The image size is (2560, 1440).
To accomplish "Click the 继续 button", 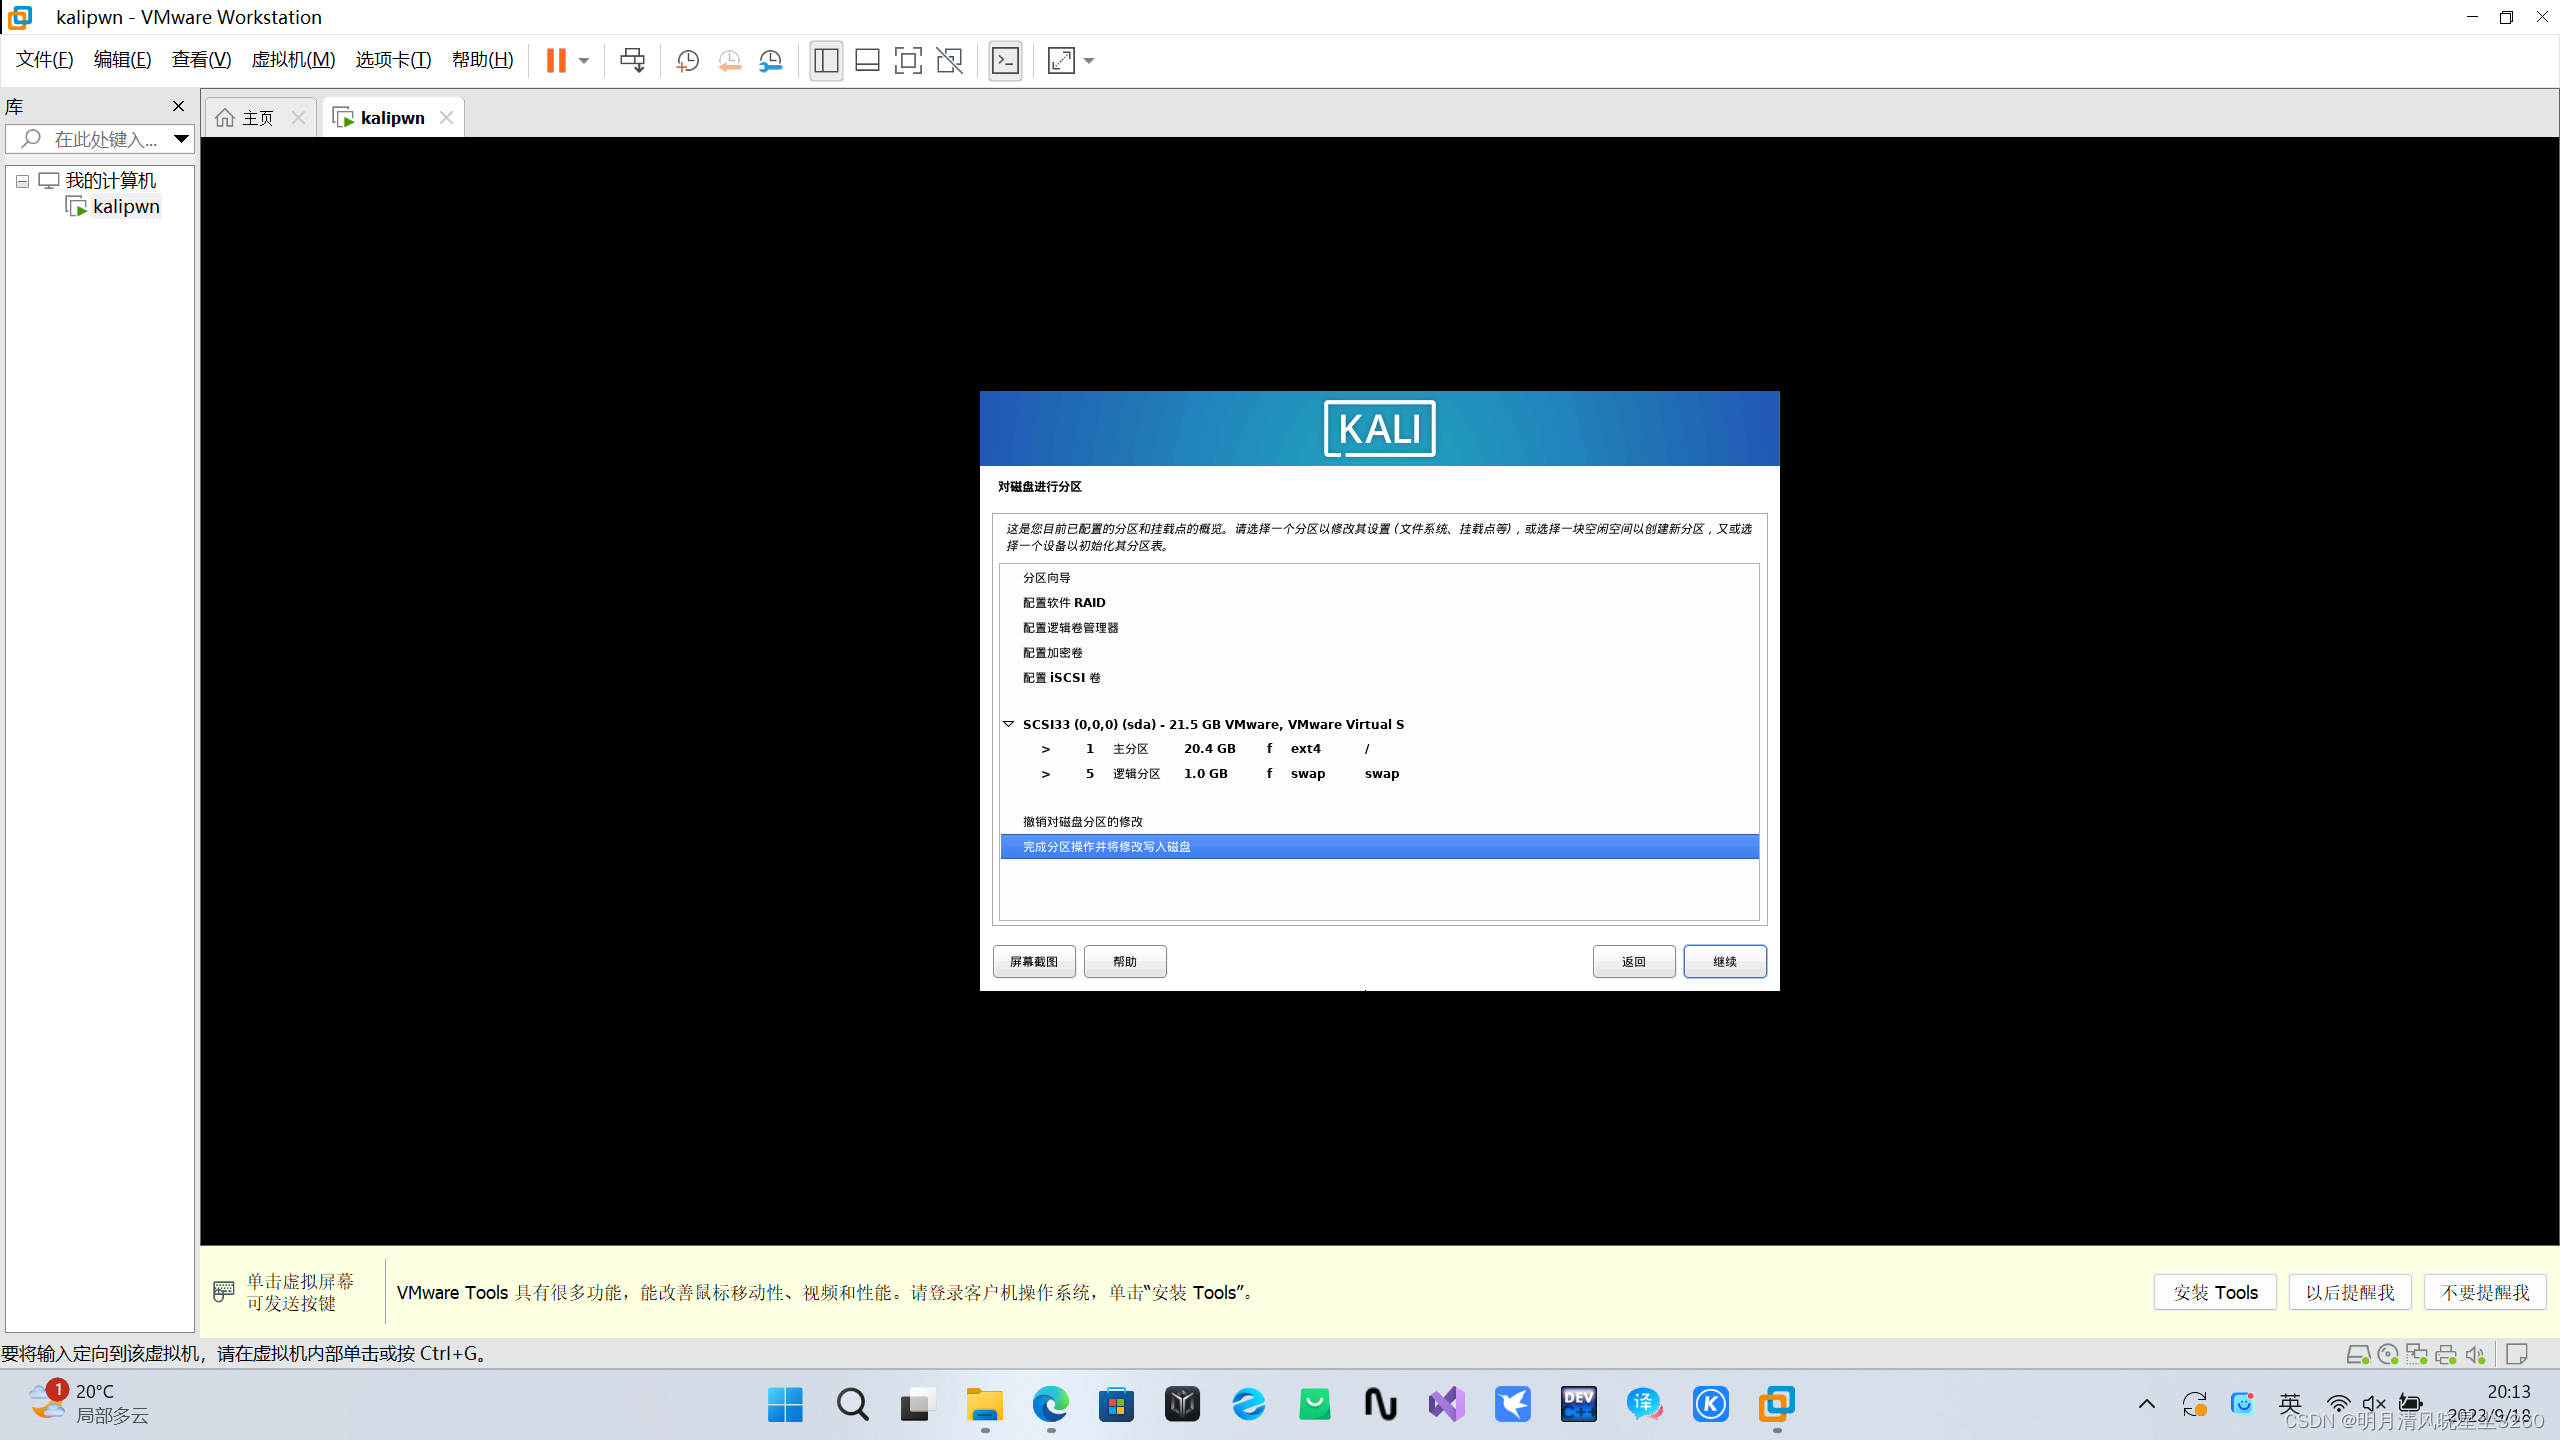I will pos(1725,961).
